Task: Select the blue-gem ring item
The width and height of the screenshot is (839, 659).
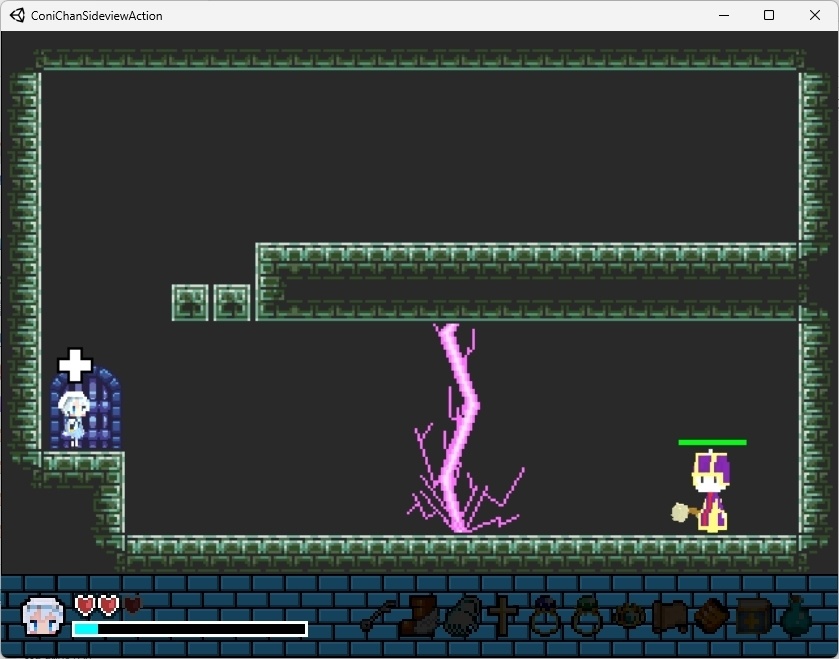Action: click(x=543, y=620)
